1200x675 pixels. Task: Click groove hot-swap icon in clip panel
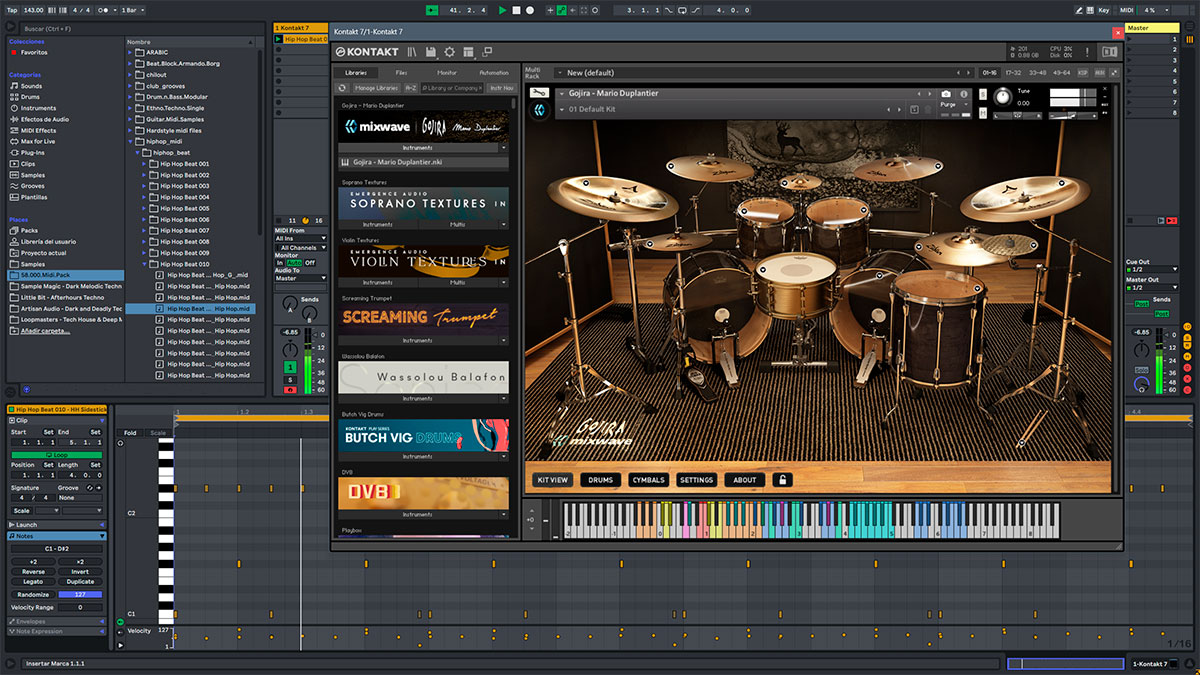click(88, 487)
